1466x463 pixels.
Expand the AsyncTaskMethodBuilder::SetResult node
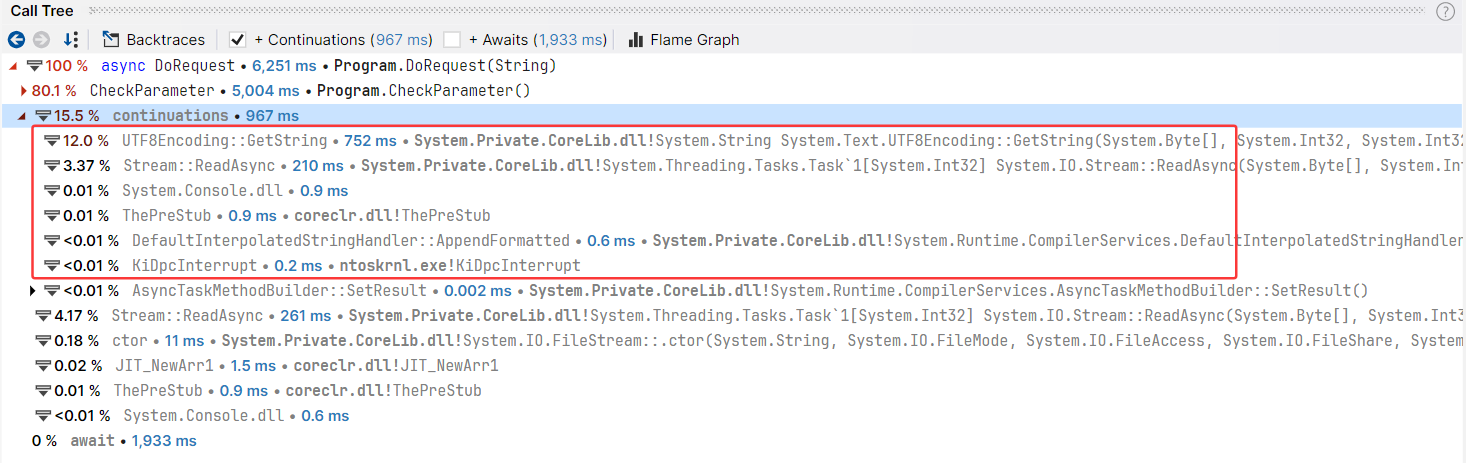pos(33,291)
